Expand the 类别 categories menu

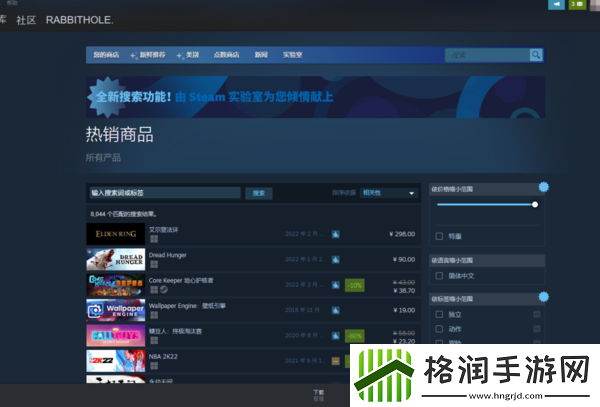pos(188,55)
